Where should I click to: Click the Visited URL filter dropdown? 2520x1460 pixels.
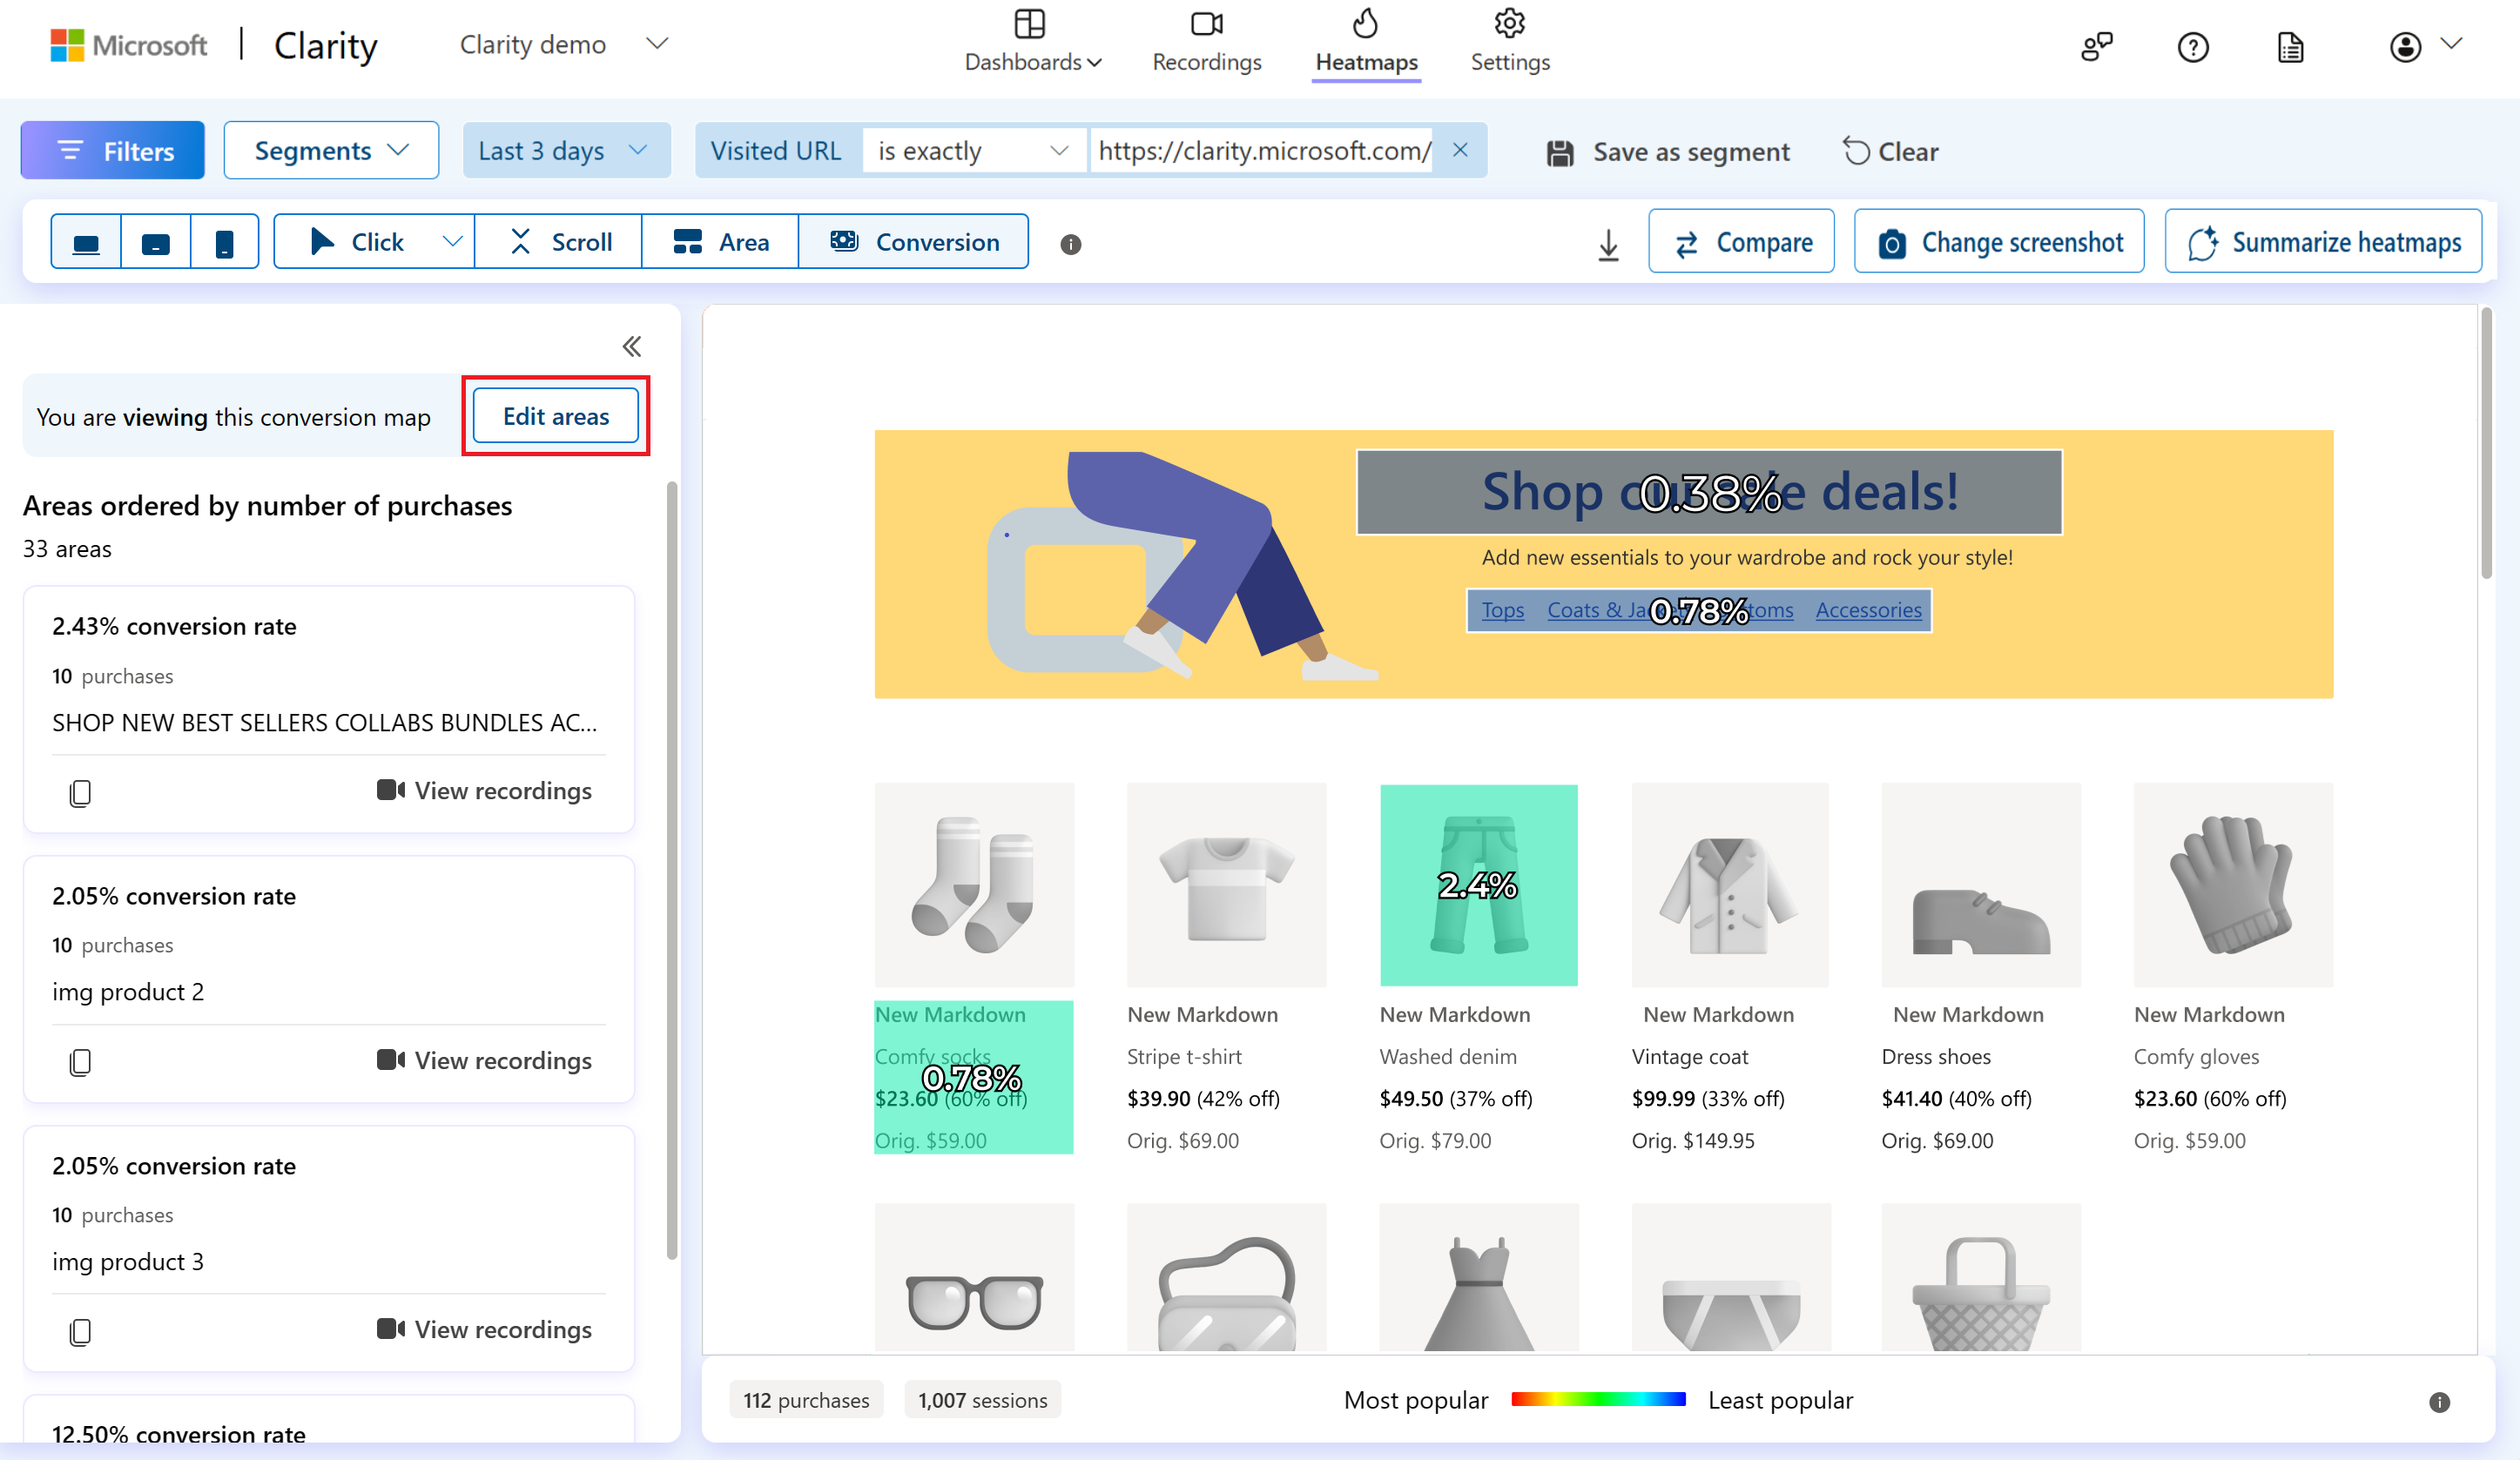(778, 151)
